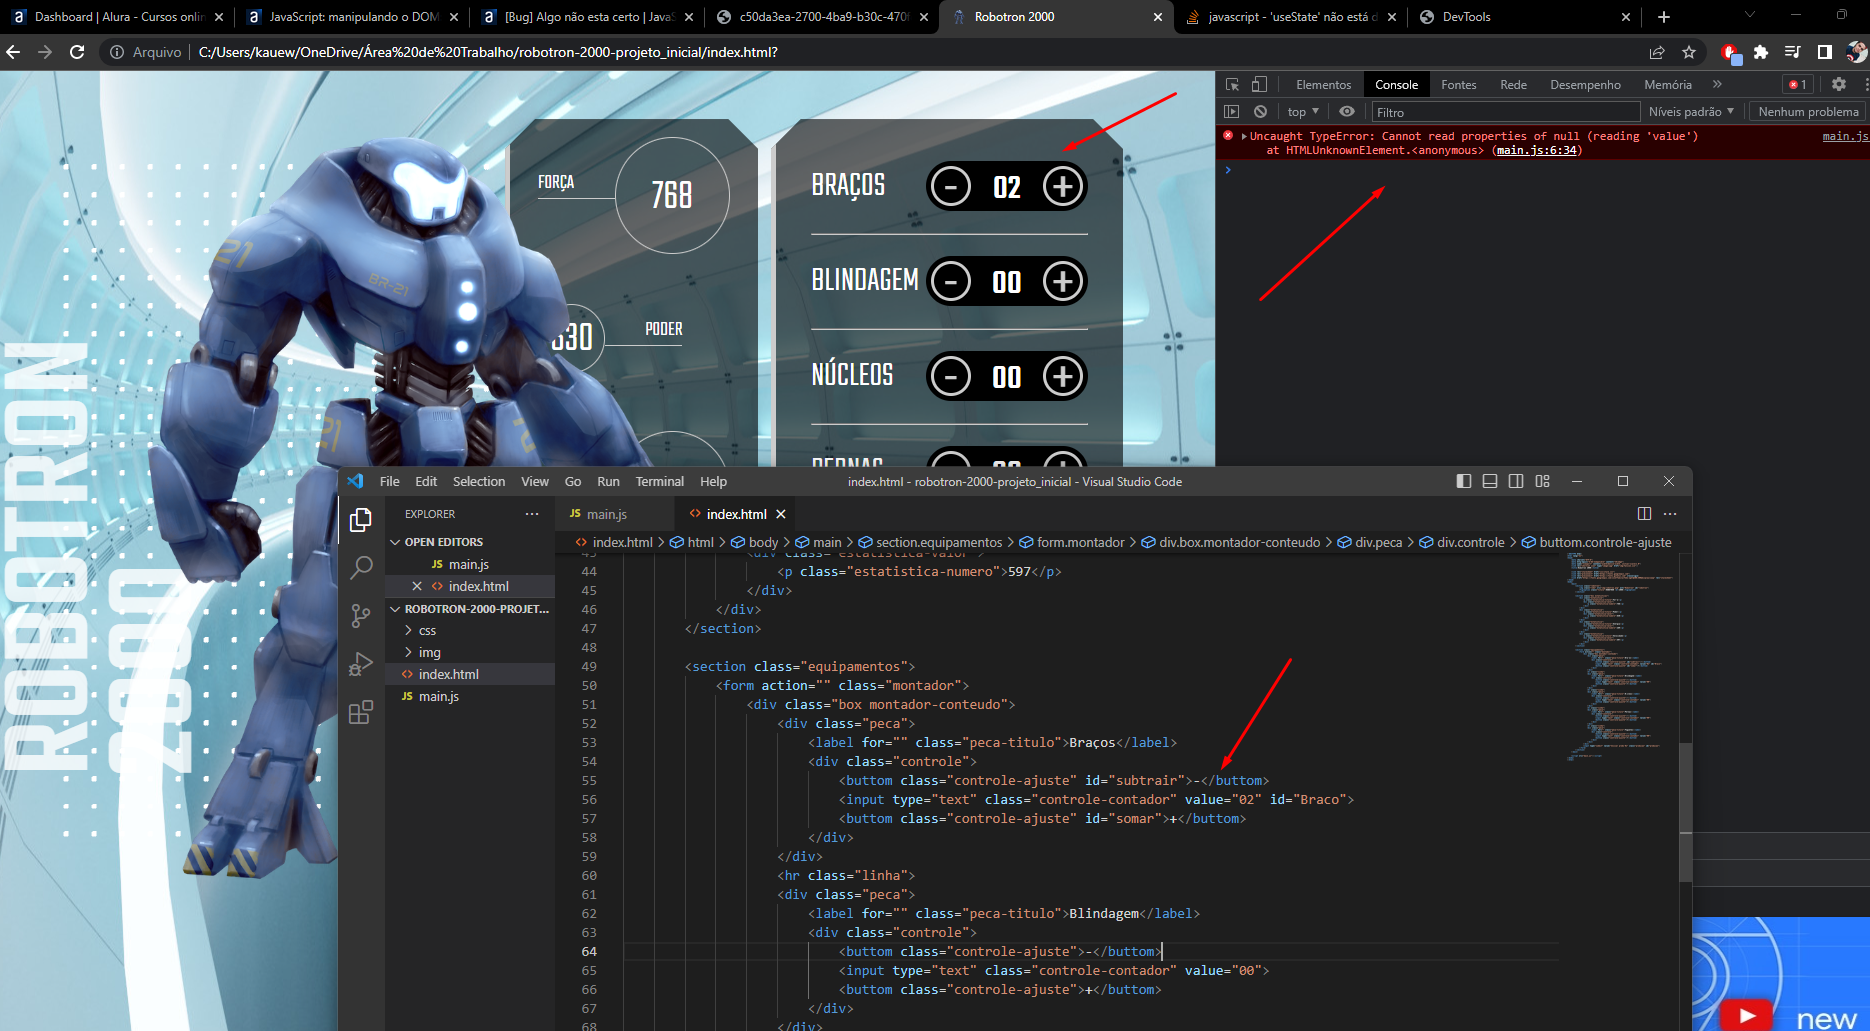Click plus button for Braços

click(1062, 186)
